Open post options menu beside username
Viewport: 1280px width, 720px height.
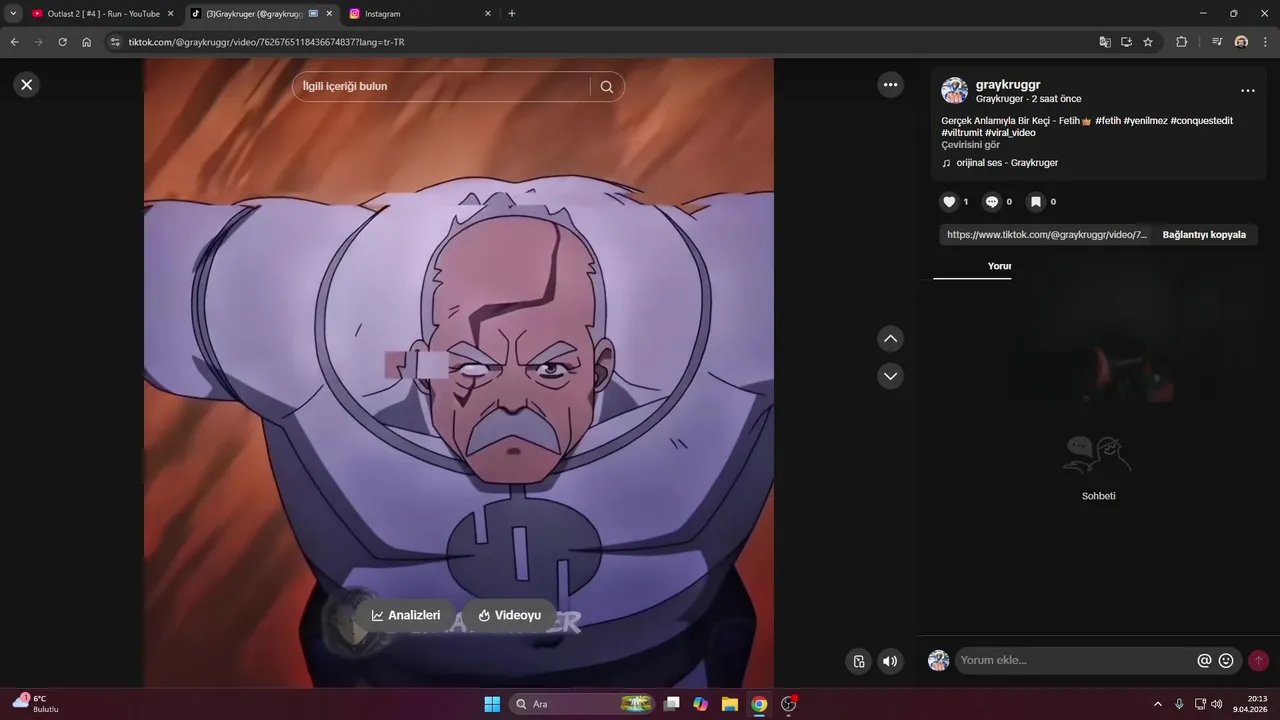1247,91
